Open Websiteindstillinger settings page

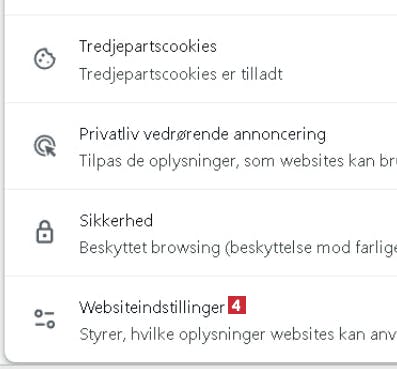(x=201, y=319)
